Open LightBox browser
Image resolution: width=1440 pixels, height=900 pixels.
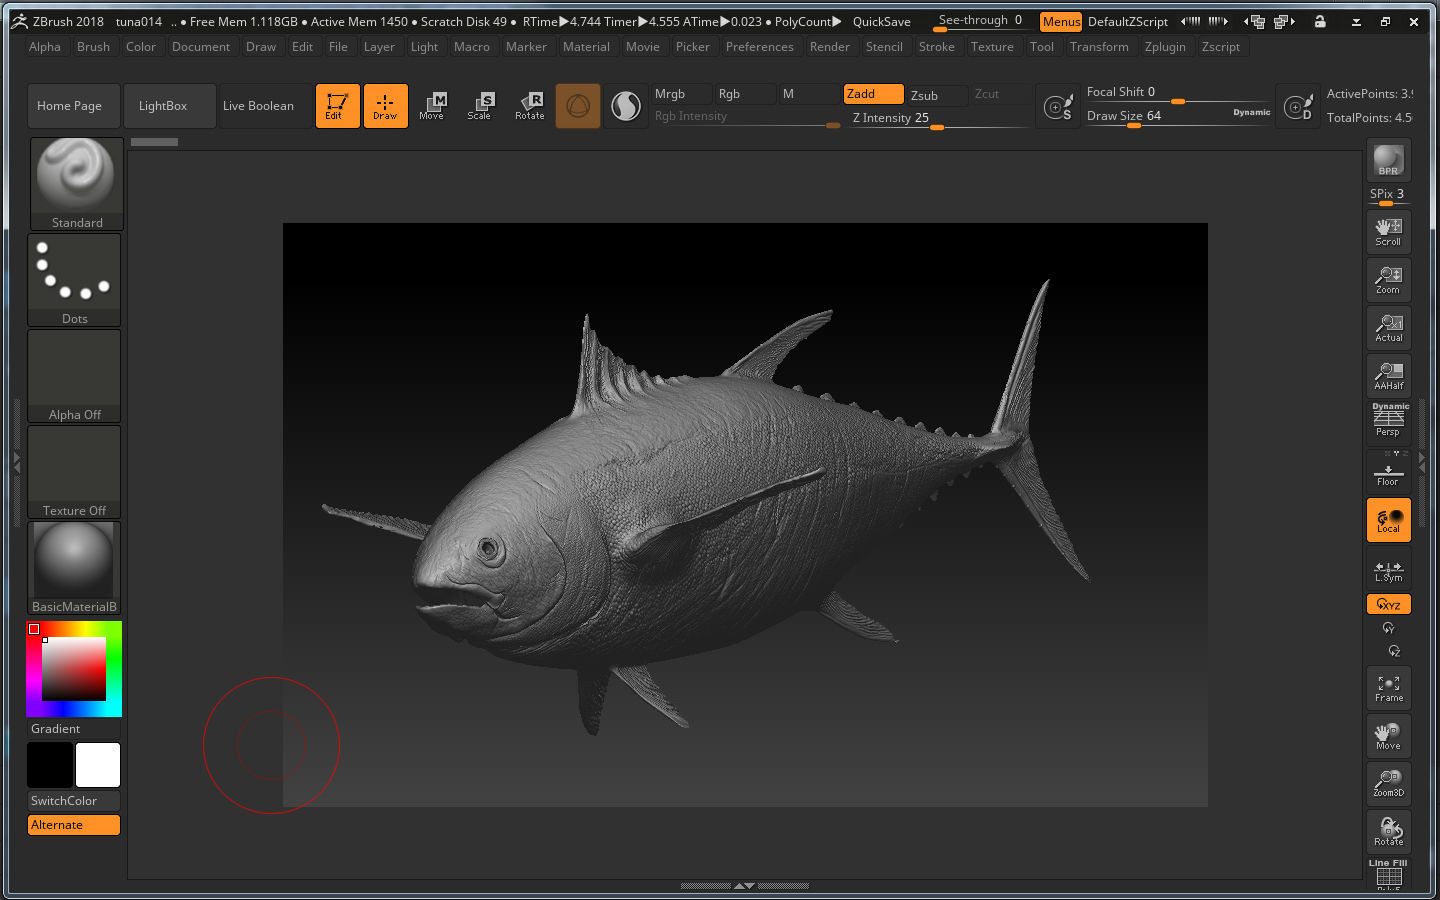click(x=170, y=106)
